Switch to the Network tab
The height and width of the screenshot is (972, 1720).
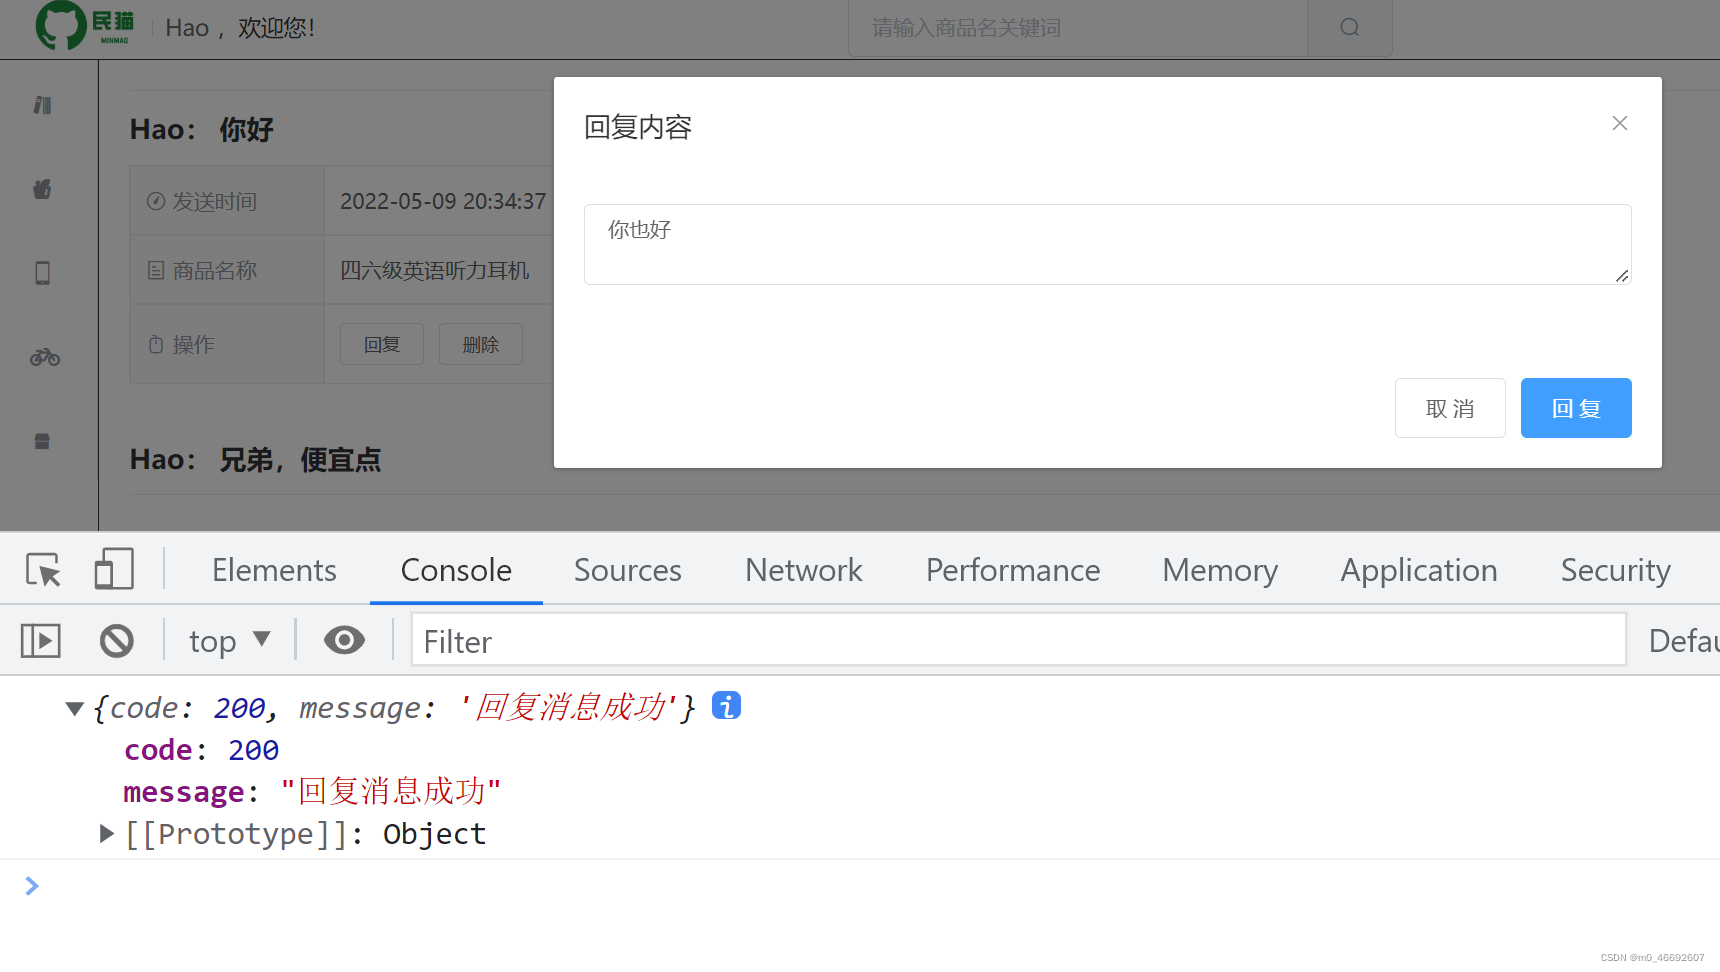(x=803, y=570)
